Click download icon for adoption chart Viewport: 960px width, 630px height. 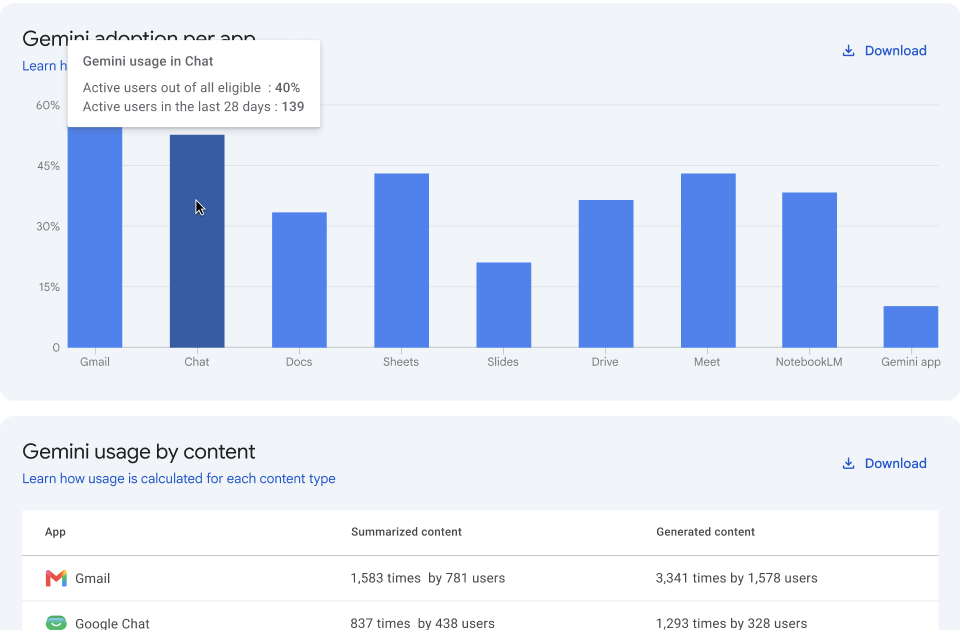point(848,51)
